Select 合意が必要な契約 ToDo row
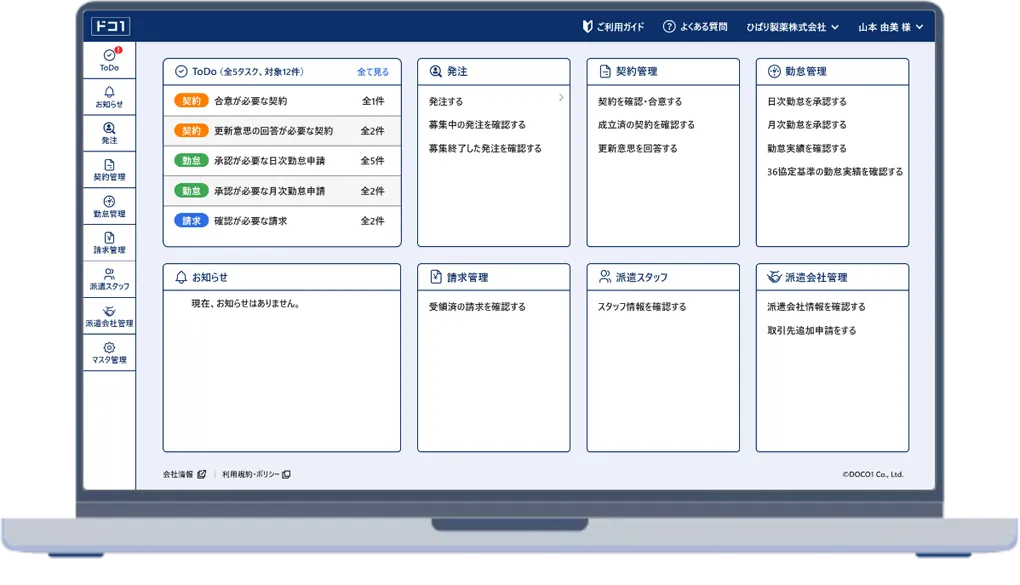 click(x=281, y=101)
